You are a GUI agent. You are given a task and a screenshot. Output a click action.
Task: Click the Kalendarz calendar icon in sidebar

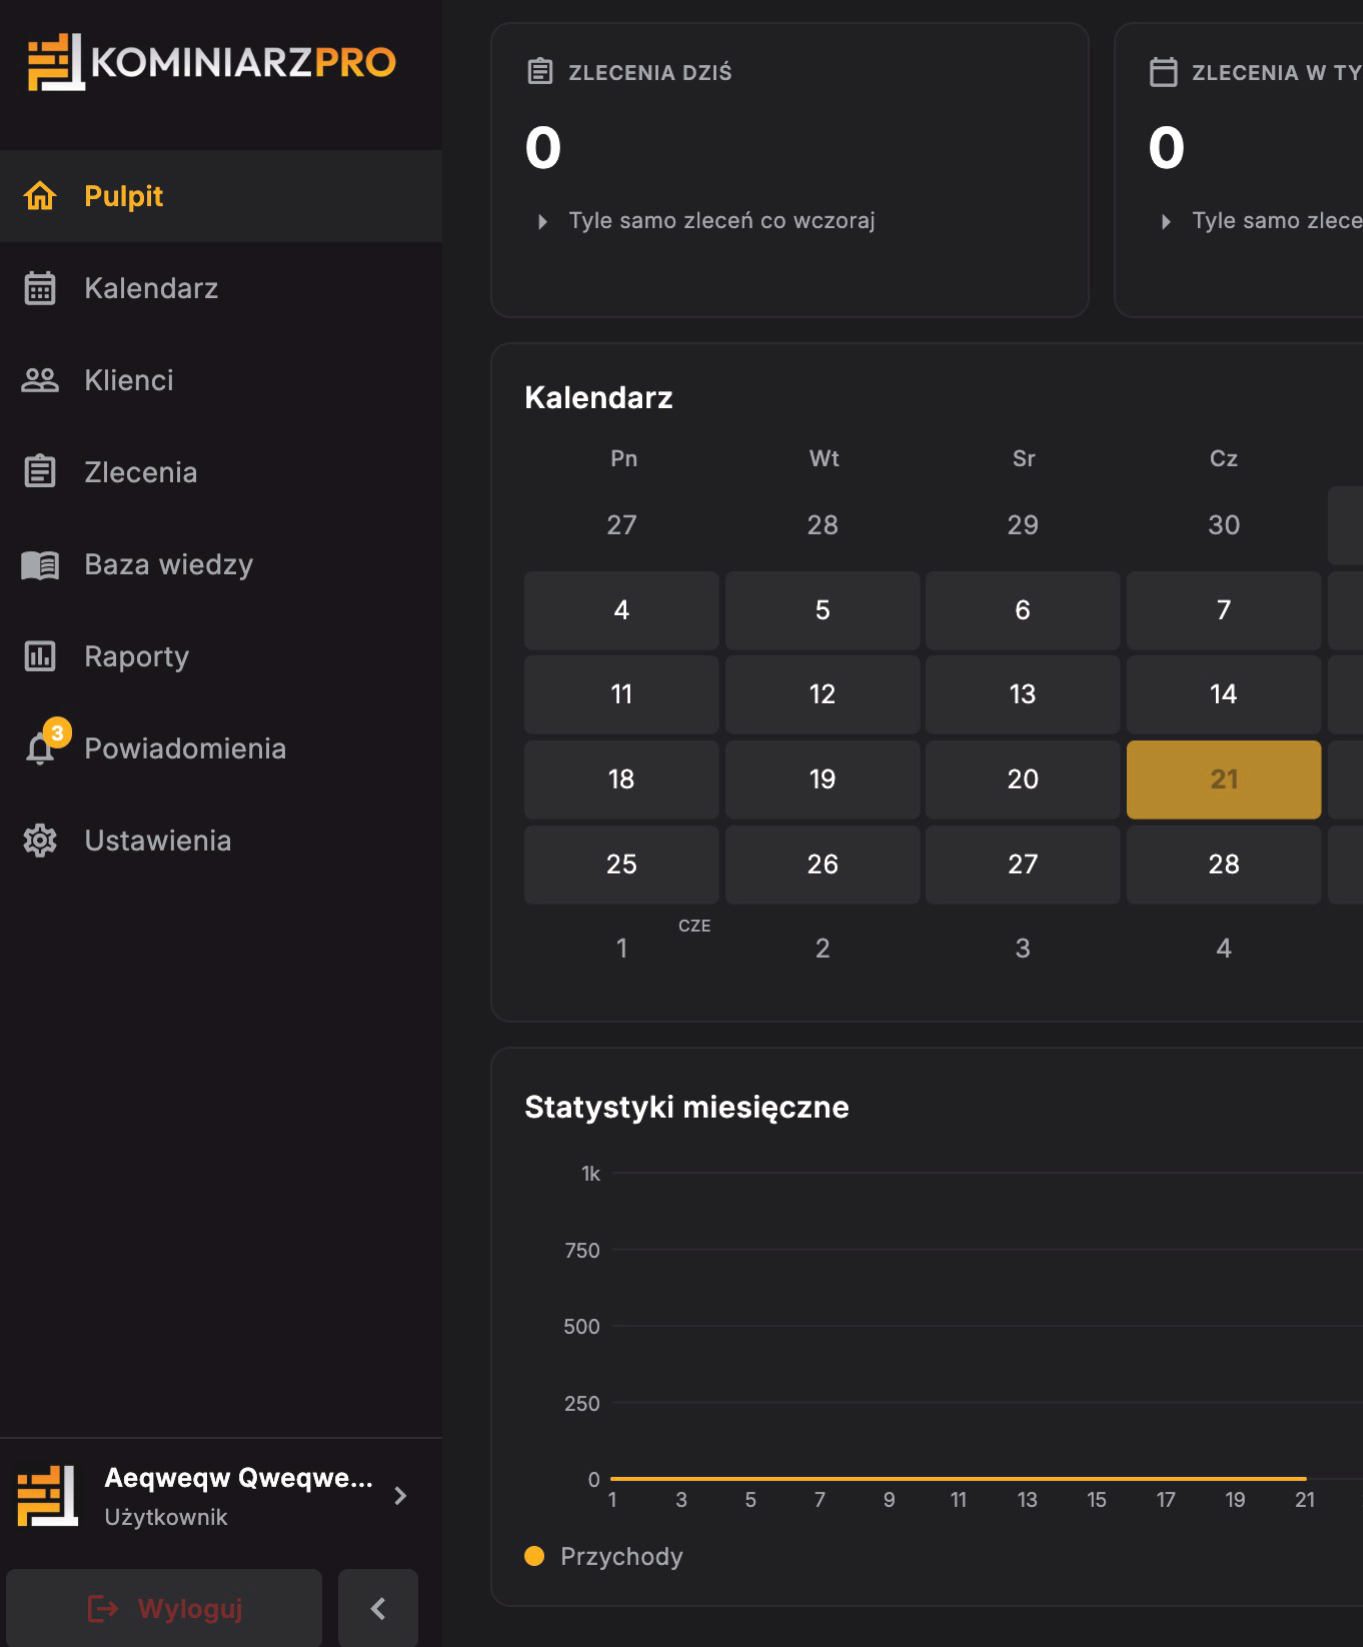[x=40, y=288]
